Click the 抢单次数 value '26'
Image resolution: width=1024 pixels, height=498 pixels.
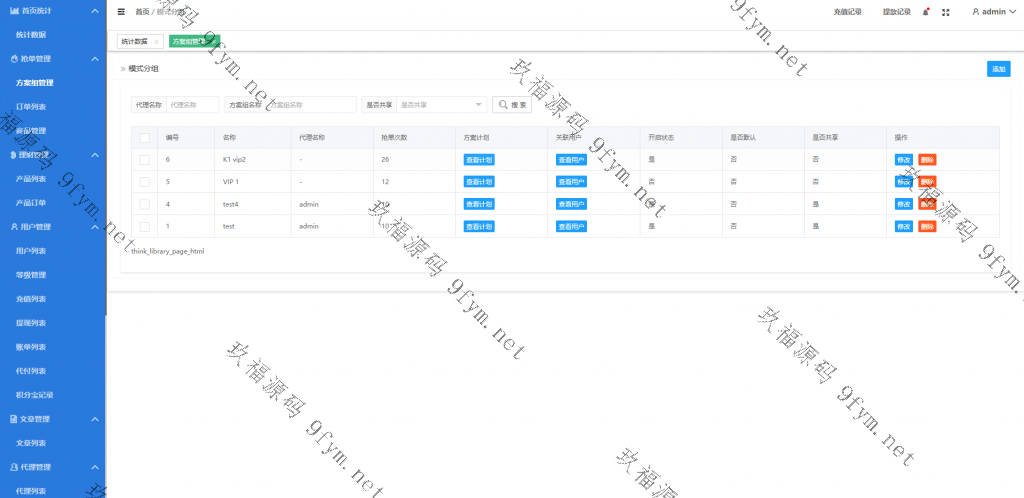coord(386,159)
